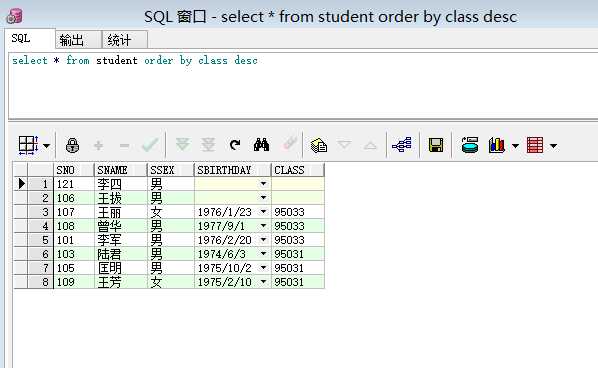Click the lock icon to edit data
Screen dimensions: 598x368
pyautogui.click(x=72, y=145)
